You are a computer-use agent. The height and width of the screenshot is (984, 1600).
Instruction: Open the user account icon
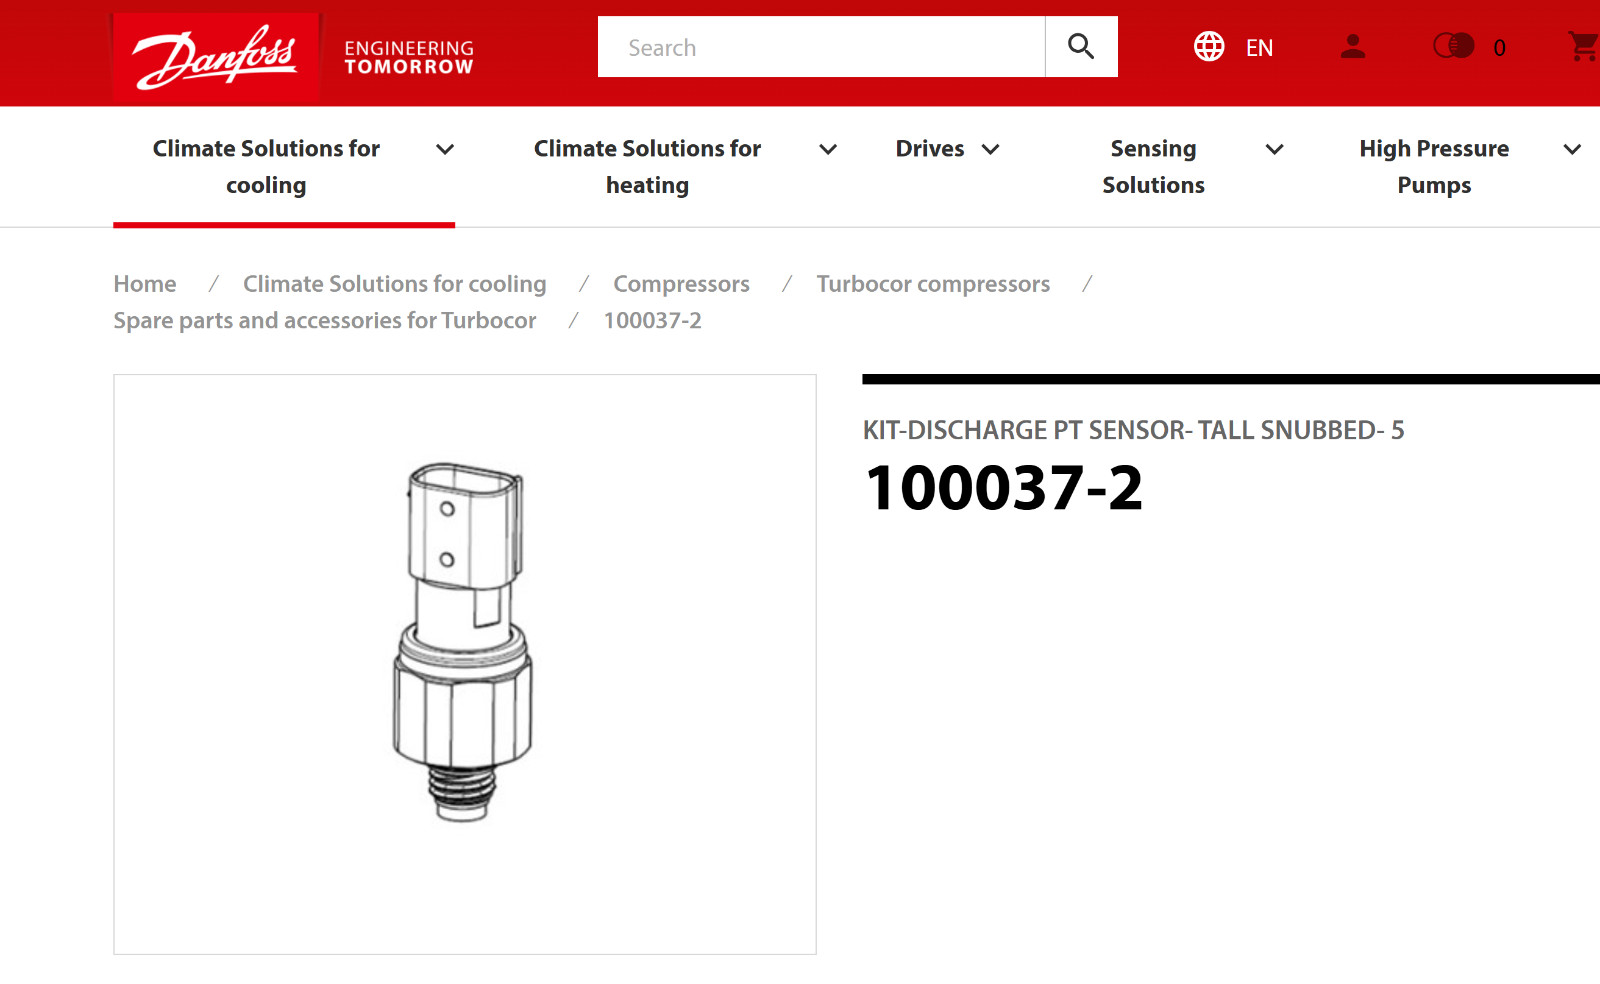1353,47
